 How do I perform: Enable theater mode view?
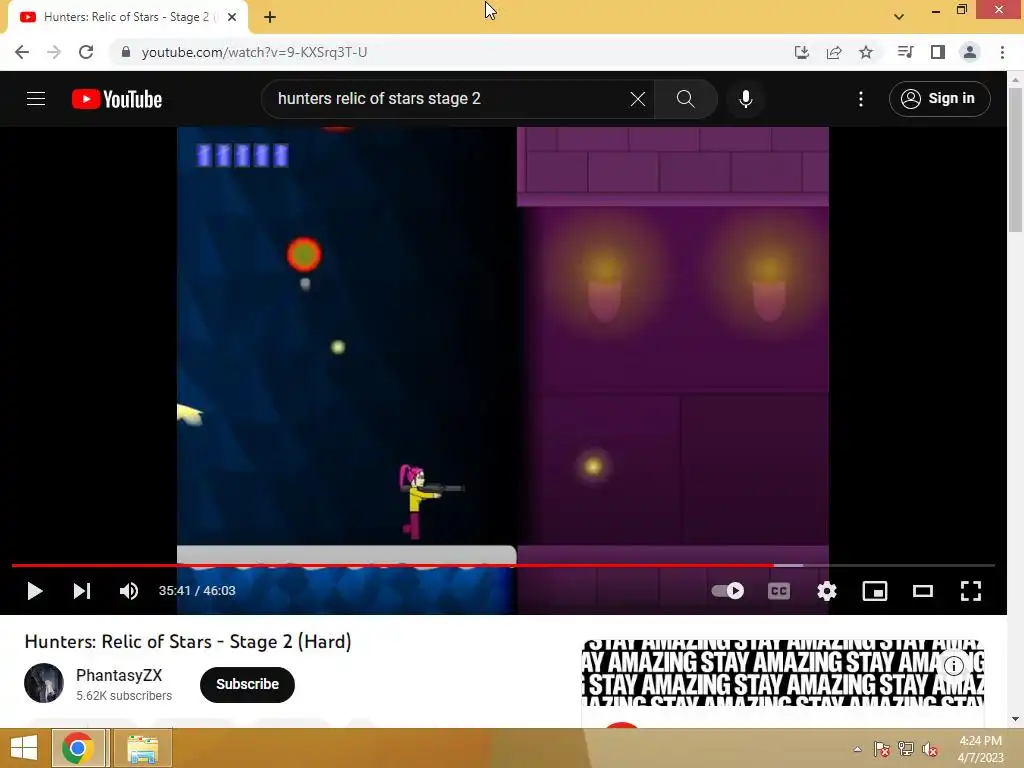coord(923,591)
